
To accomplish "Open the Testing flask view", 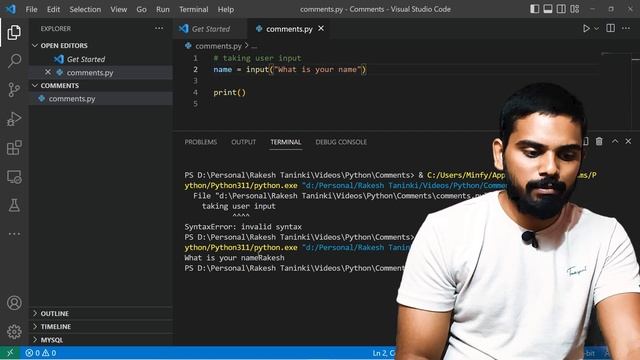I will point(14,205).
